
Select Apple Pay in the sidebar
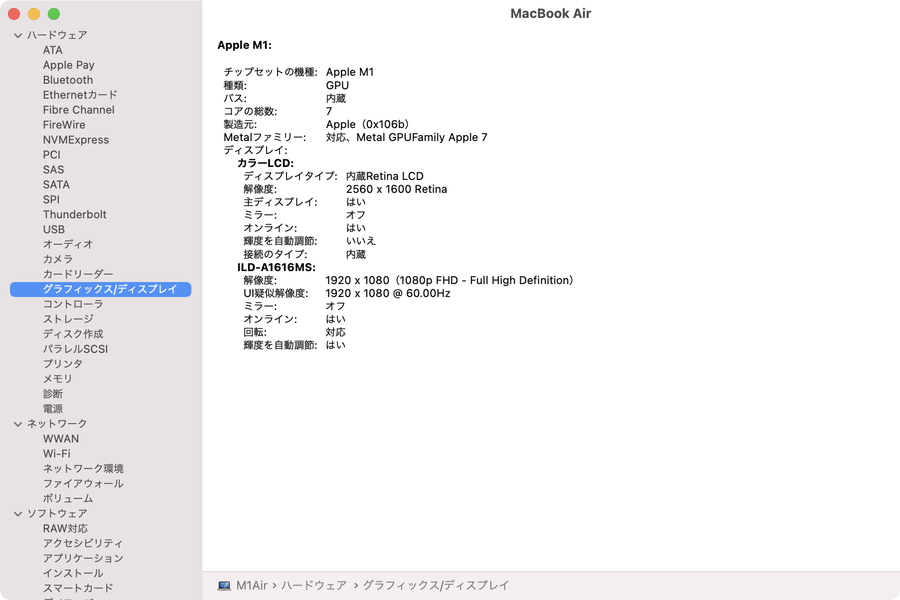click(68, 65)
